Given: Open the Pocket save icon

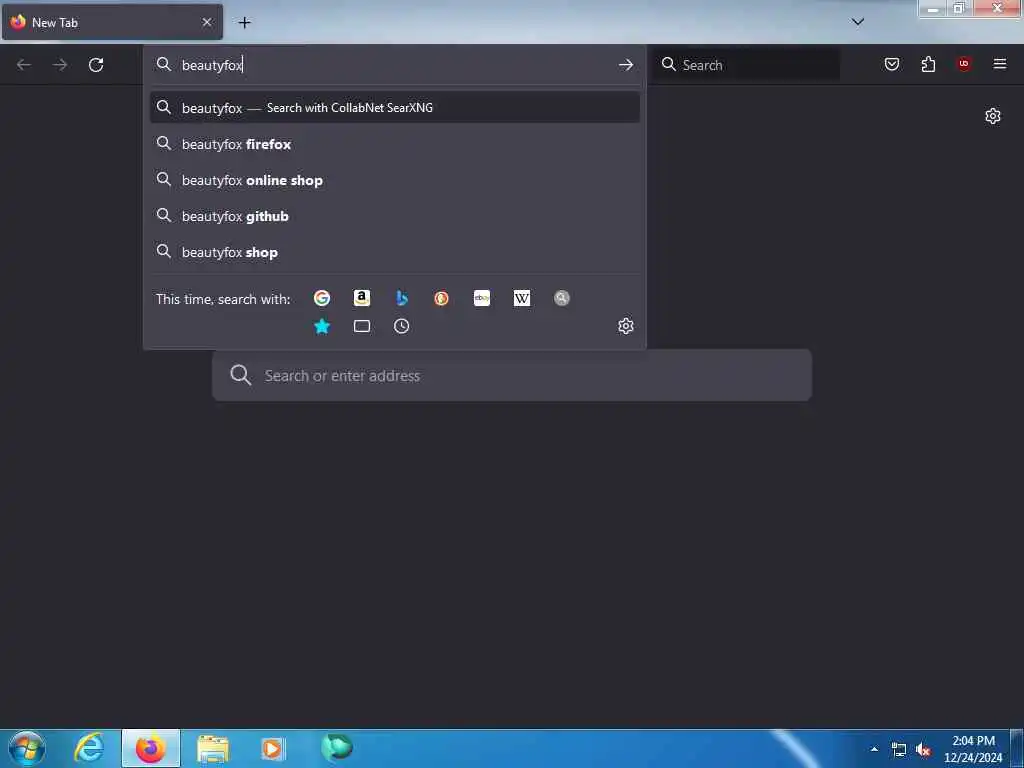Looking at the screenshot, I should pos(892,64).
